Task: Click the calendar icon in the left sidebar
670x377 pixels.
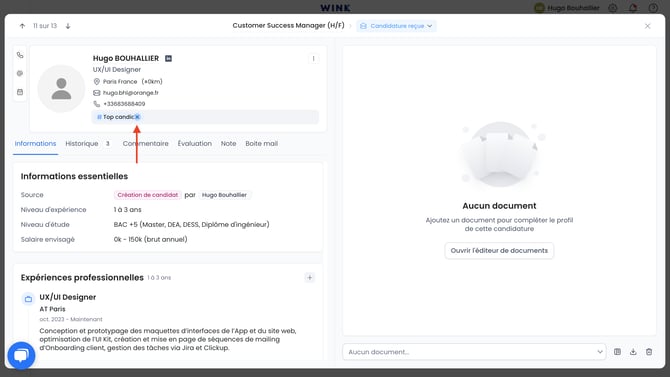Action: click(x=20, y=92)
